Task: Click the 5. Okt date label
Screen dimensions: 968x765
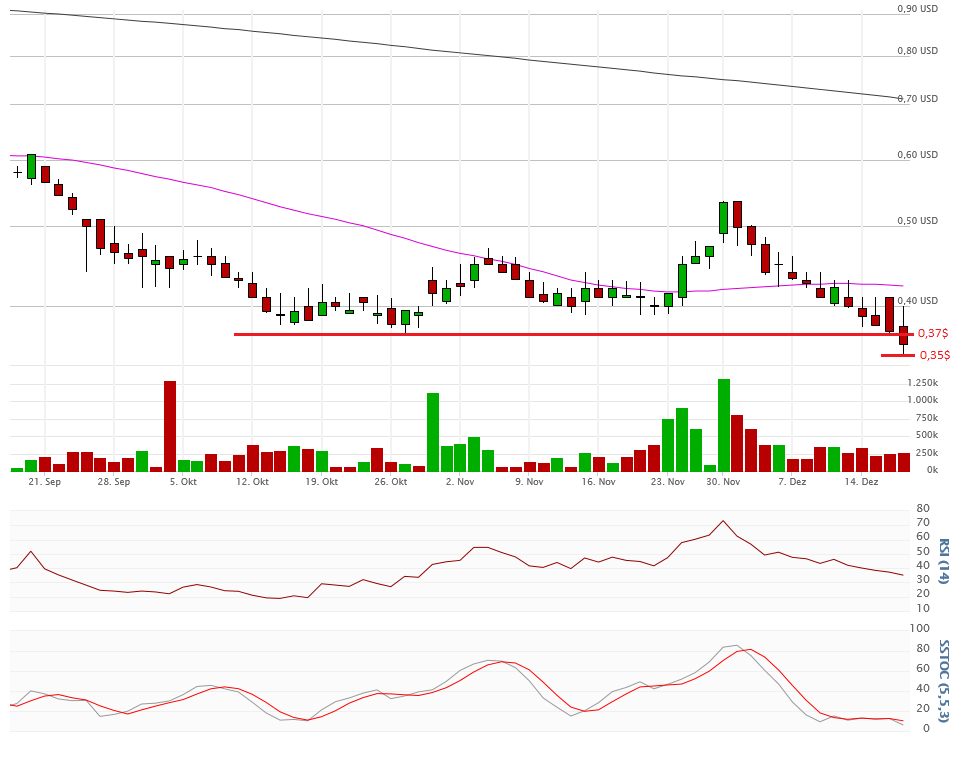Action: [x=183, y=482]
